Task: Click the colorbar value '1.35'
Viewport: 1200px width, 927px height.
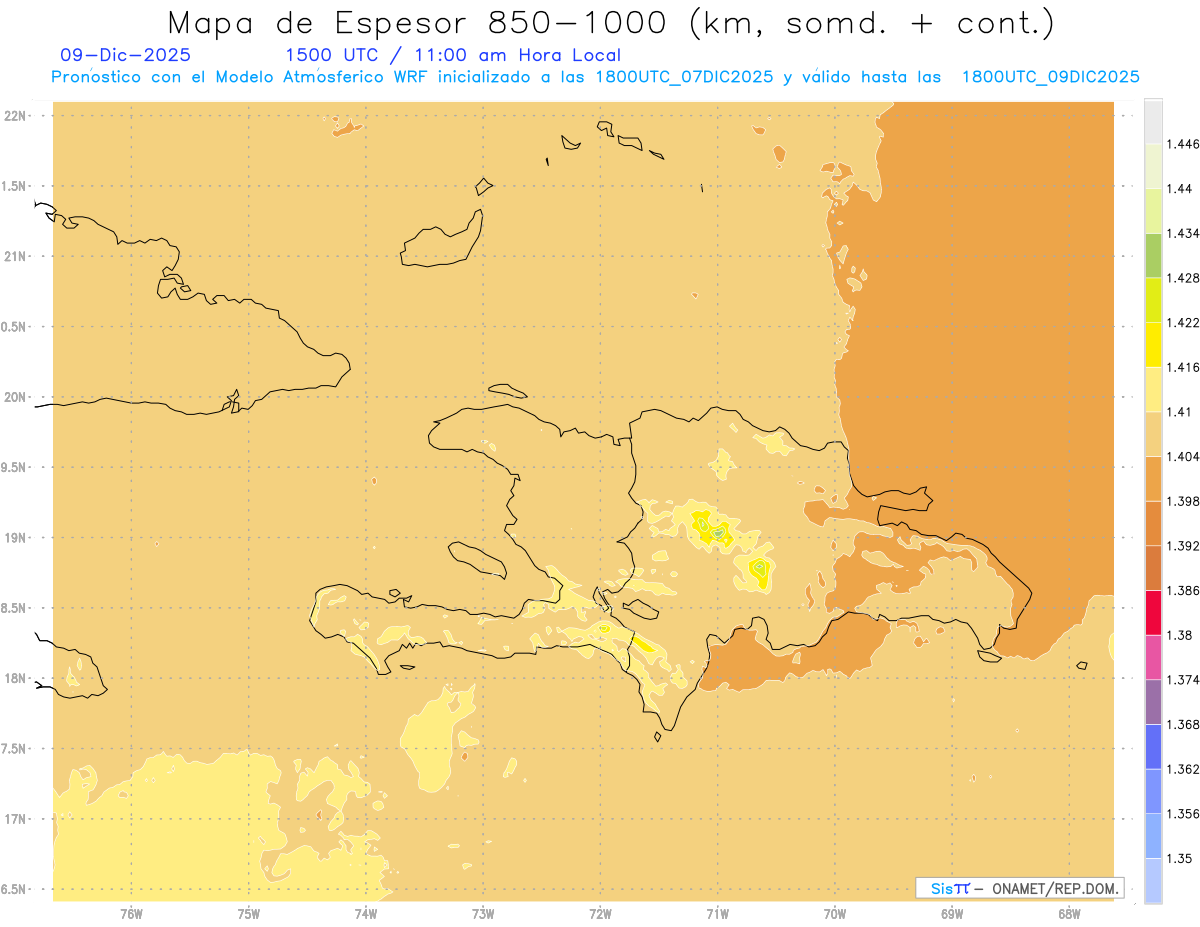Action: pos(1179,858)
